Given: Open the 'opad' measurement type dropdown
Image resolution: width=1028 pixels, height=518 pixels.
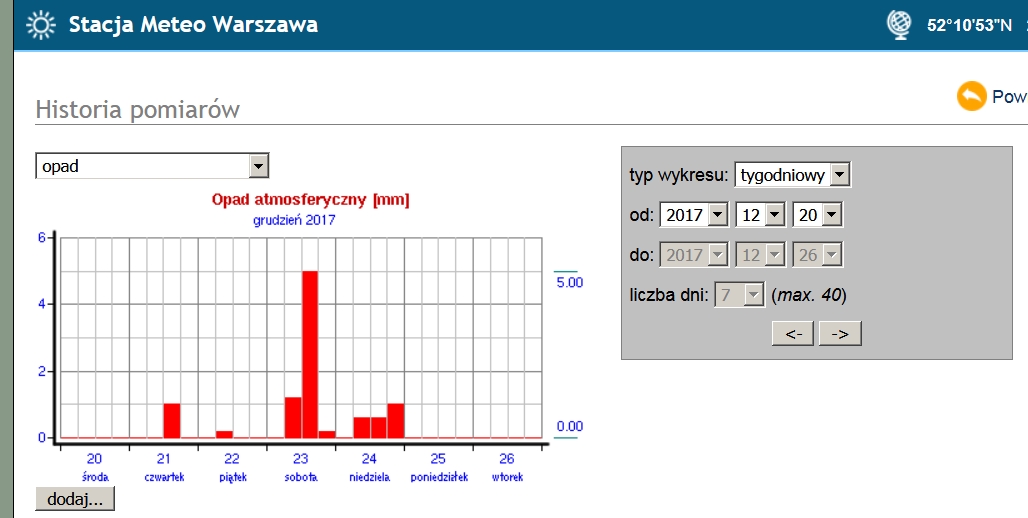Looking at the screenshot, I should click(152, 166).
